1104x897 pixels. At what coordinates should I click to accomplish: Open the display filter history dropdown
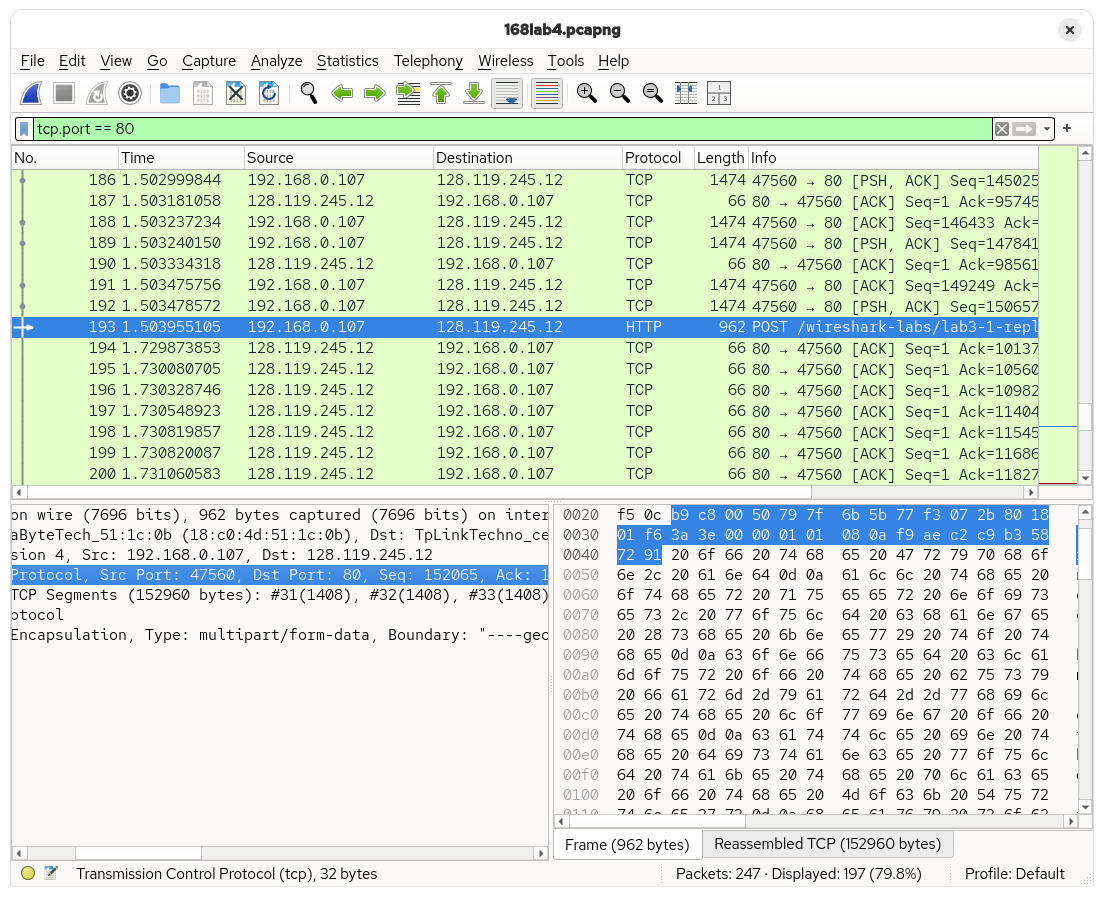coord(1047,129)
